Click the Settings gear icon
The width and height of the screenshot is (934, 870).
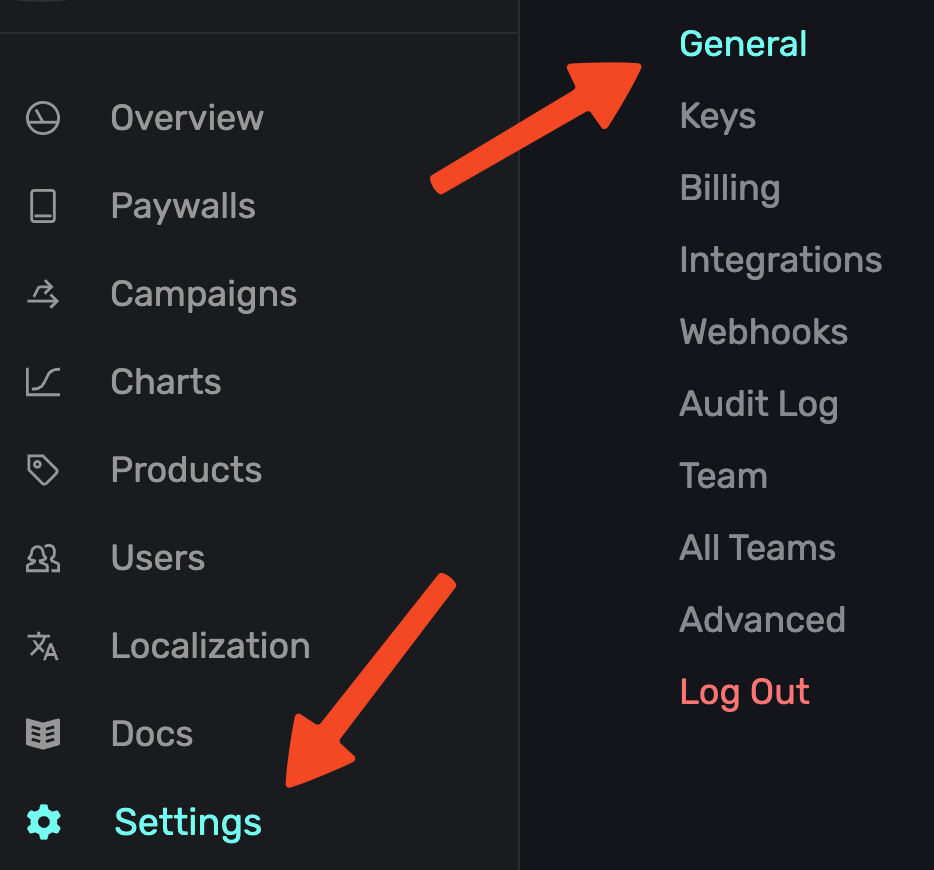point(43,822)
